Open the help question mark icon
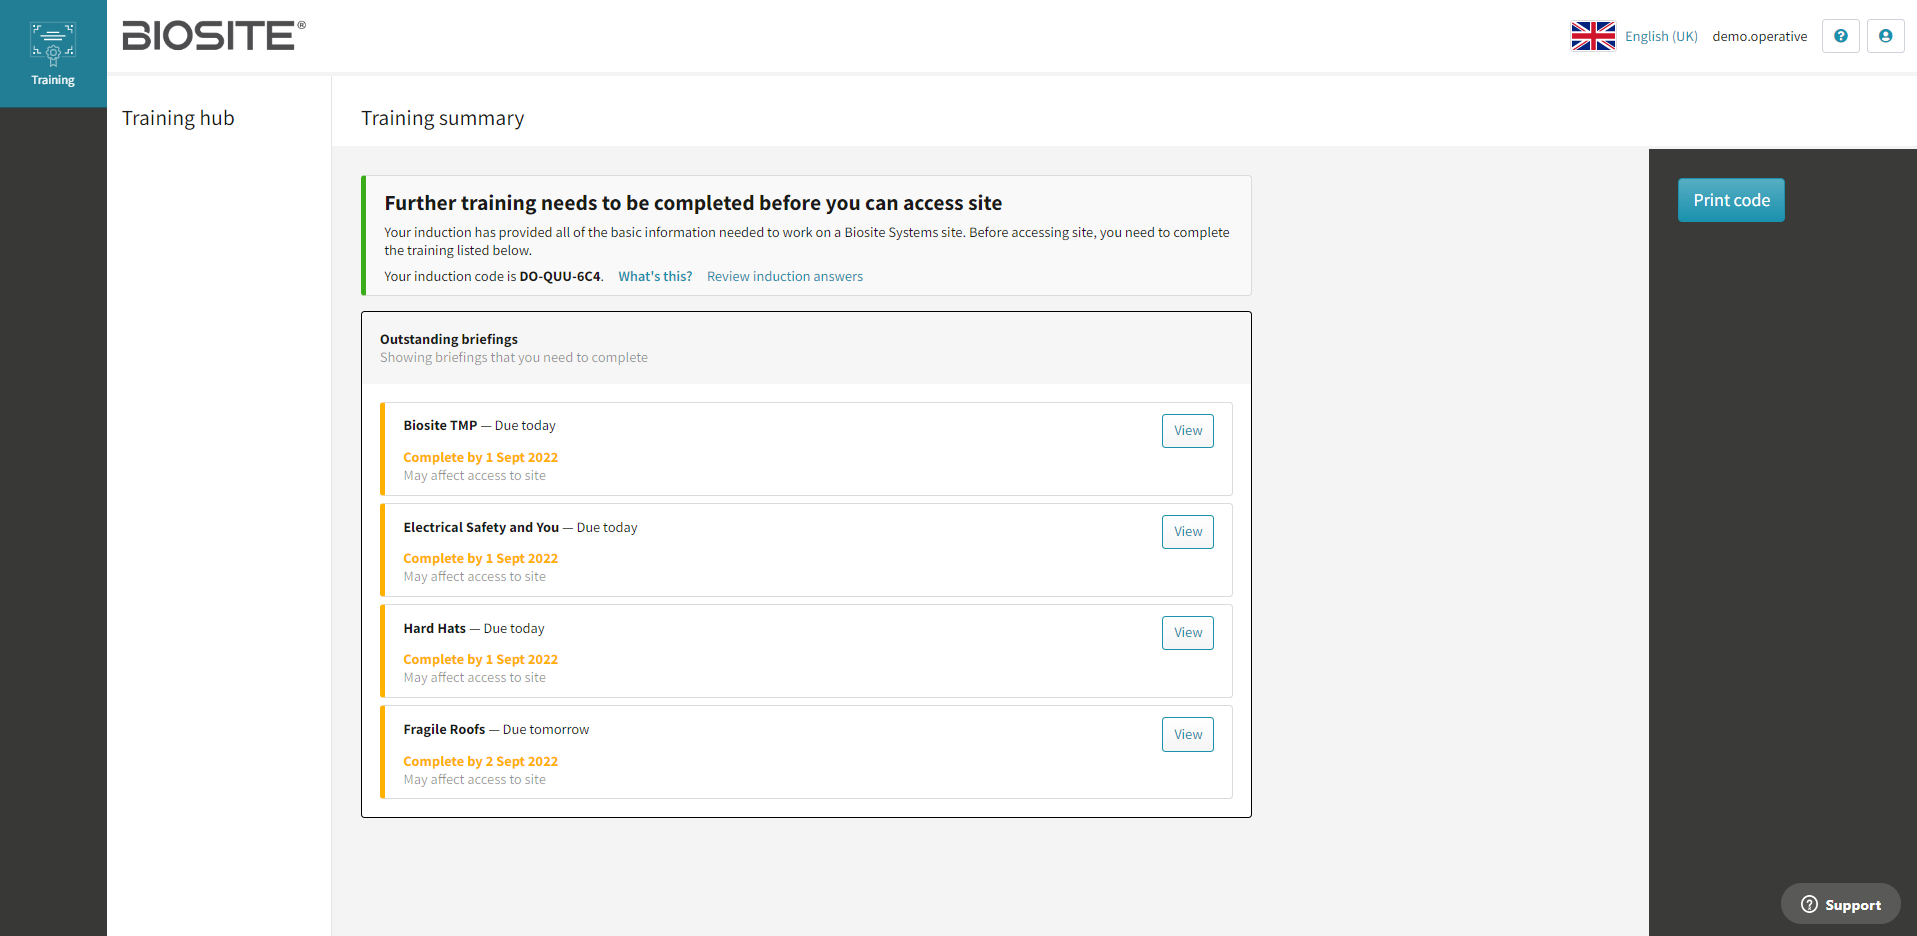The height and width of the screenshot is (936, 1917). pyautogui.click(x=1840, y=36)
